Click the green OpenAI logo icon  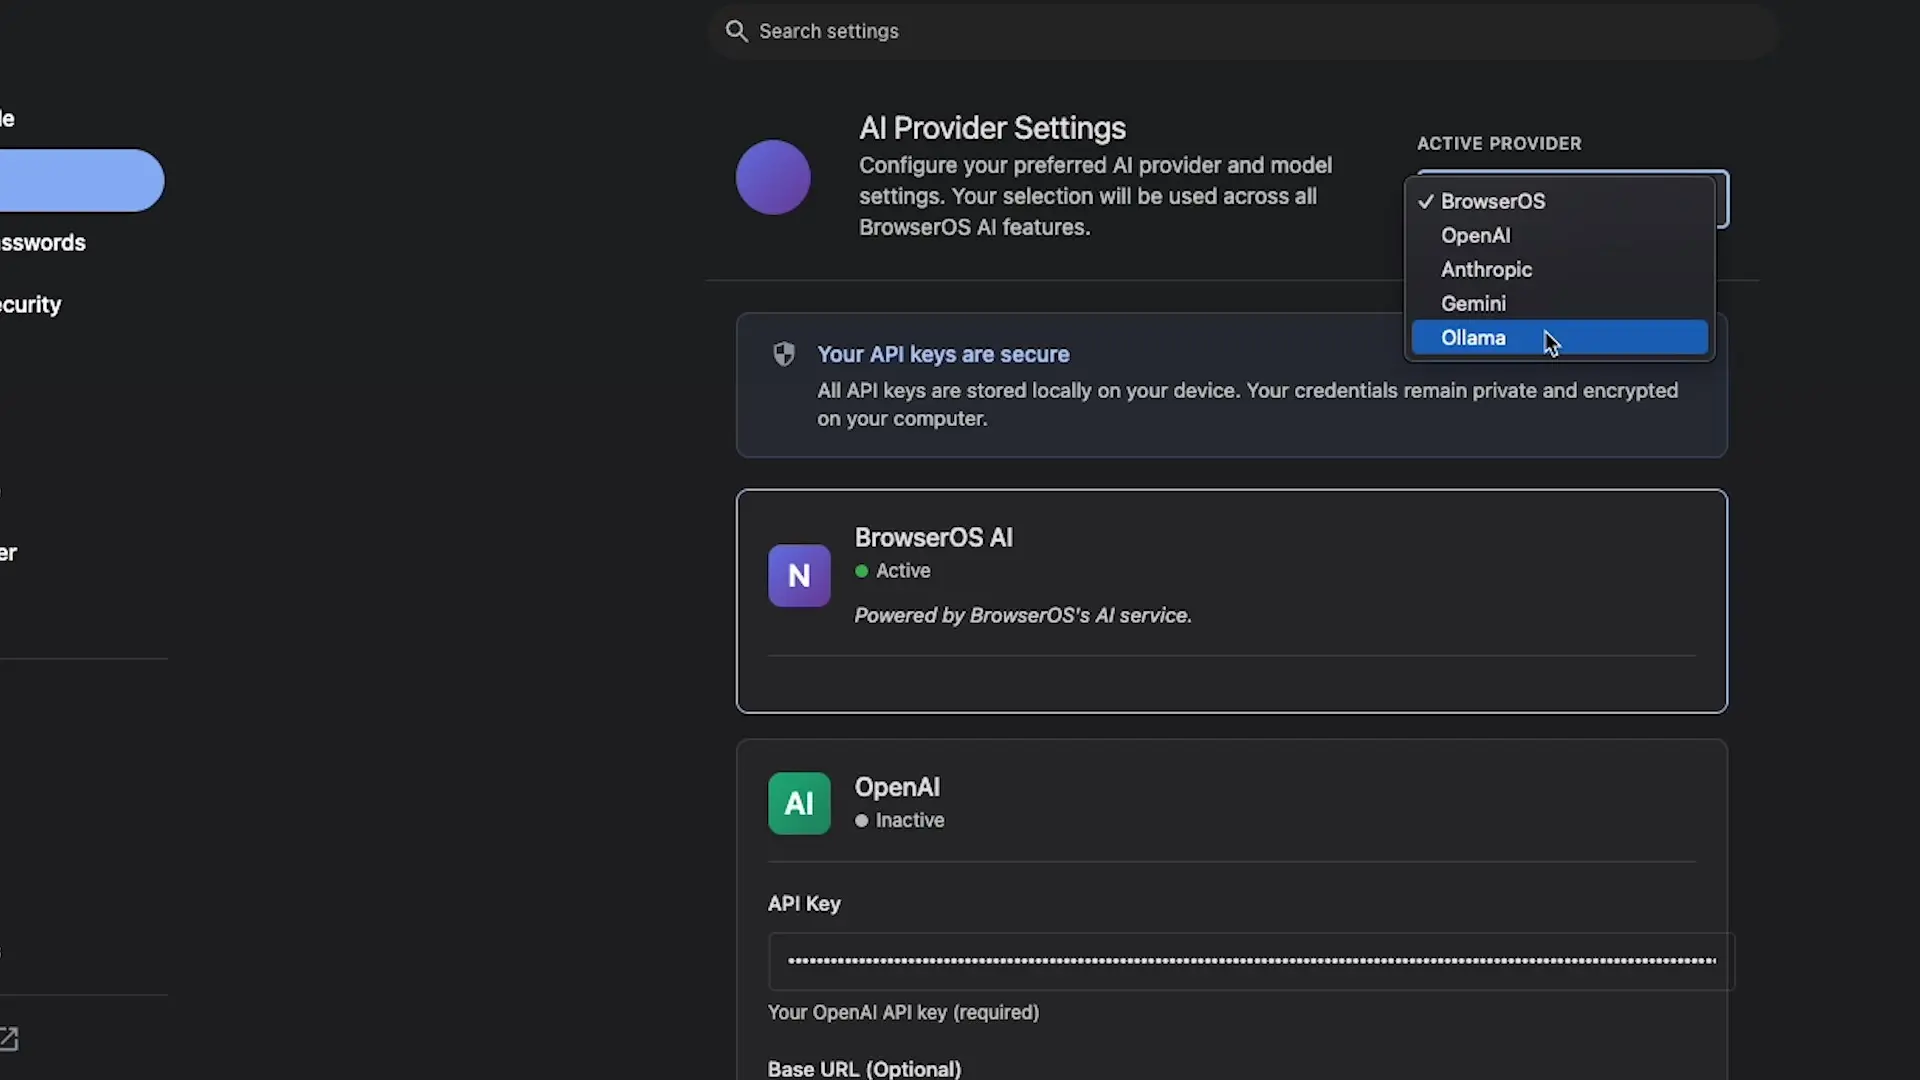(x=799, y=803)
